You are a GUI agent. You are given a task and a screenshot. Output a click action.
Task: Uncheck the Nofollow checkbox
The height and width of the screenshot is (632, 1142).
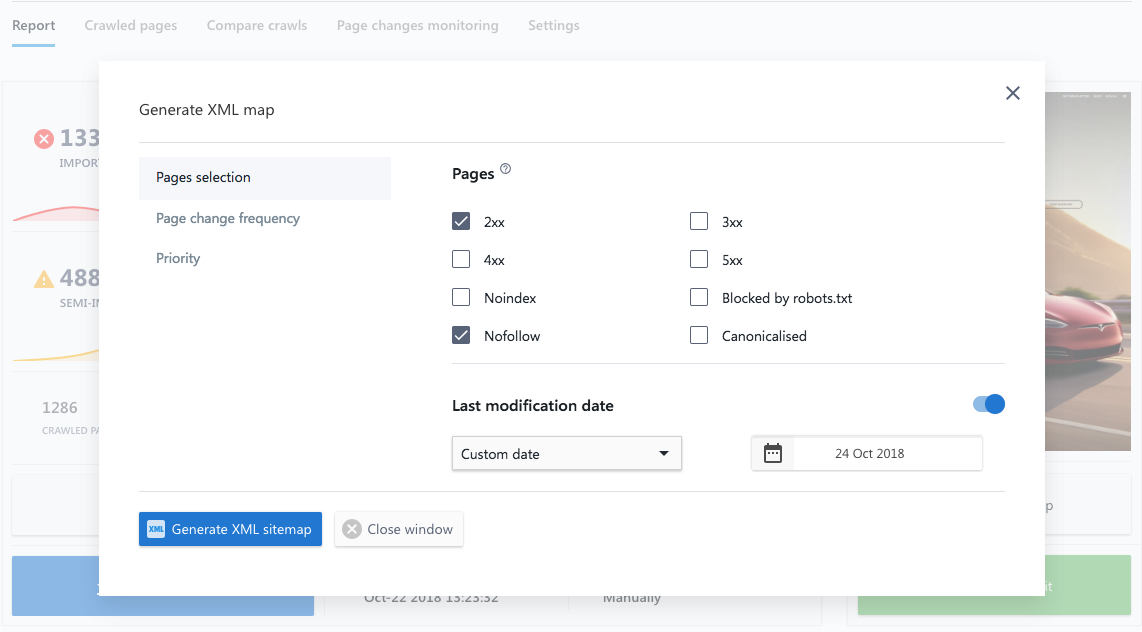461,336
